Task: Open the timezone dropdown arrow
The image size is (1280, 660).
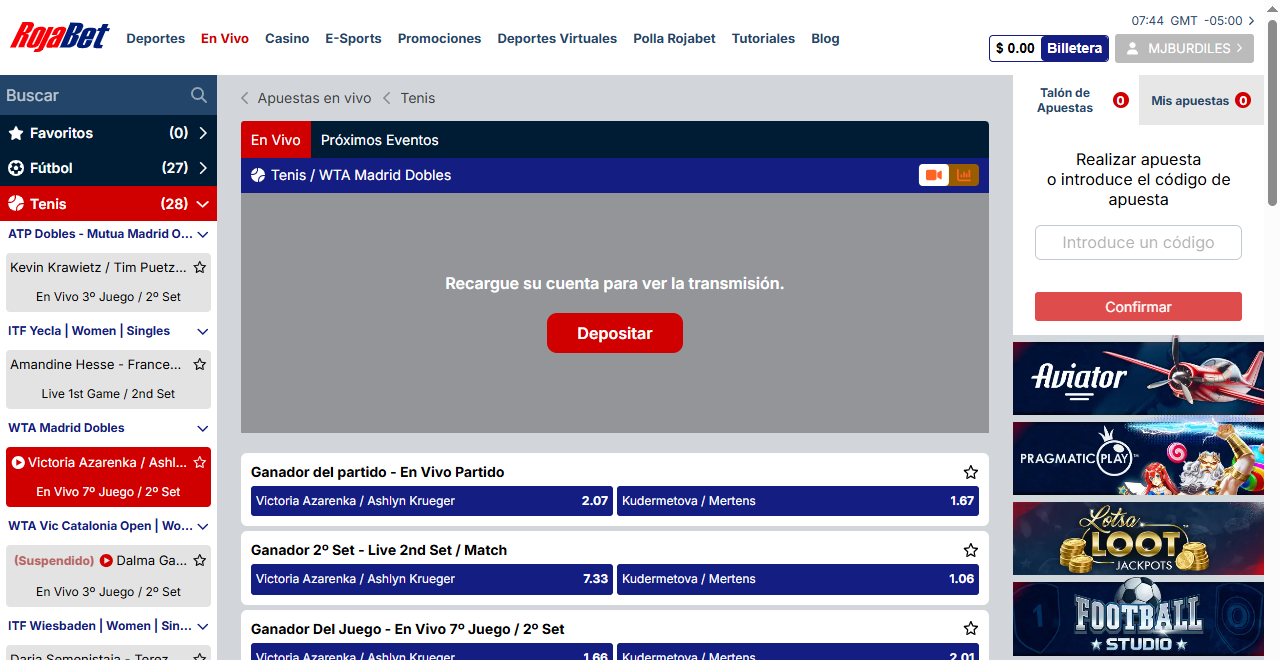Action: click(1252, 20)
